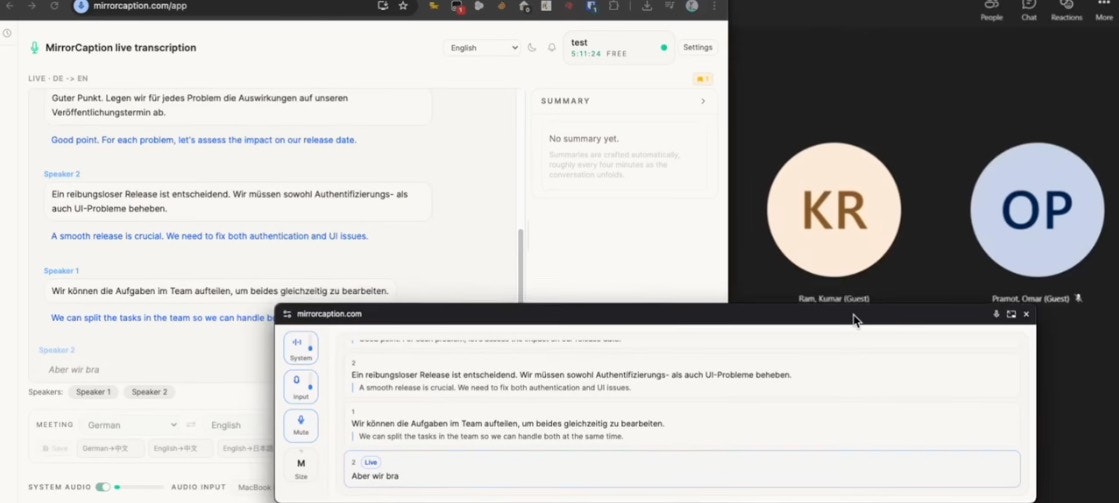Click "Guter Punkt. Legen wir" transcript bubble
This screenshot has width=1119, height=503.
[238, 106]
